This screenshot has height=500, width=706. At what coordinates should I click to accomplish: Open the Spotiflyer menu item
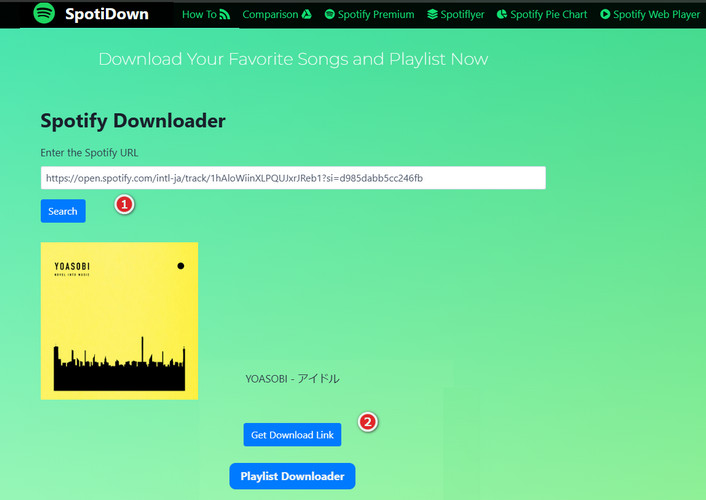tap(462, 14)
